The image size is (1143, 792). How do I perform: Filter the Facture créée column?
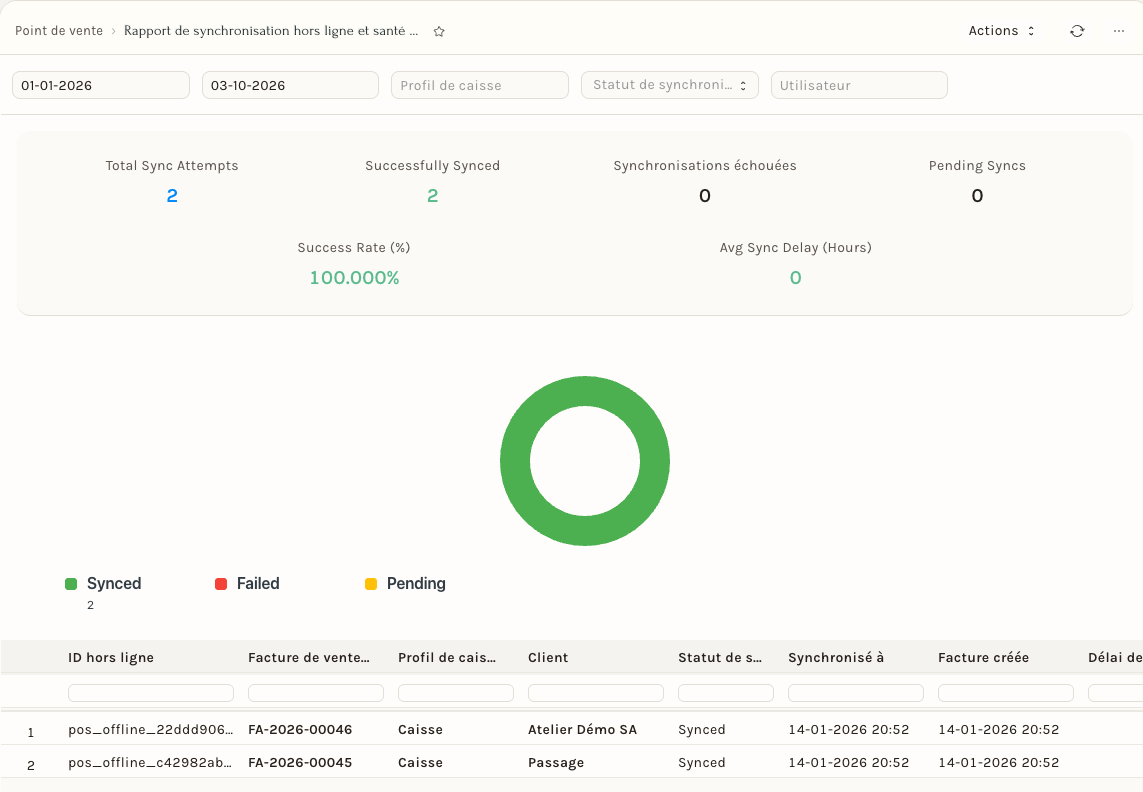click(x=1006, y=693)
